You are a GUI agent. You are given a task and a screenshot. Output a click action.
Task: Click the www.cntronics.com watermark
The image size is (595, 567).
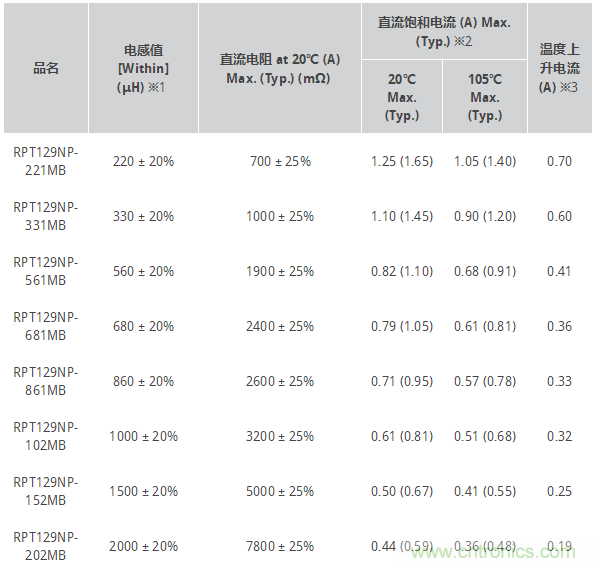[494, 552]
